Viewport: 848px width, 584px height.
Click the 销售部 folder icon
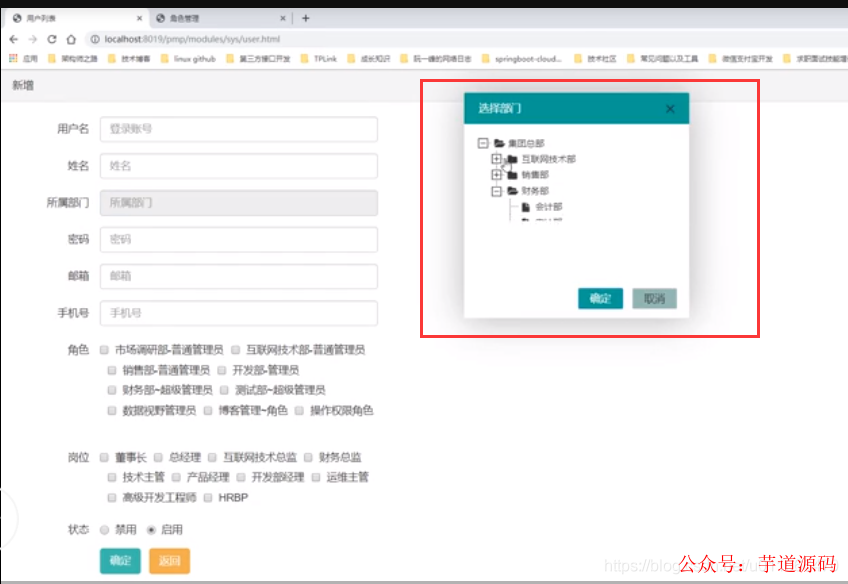(x=511, y=173)
